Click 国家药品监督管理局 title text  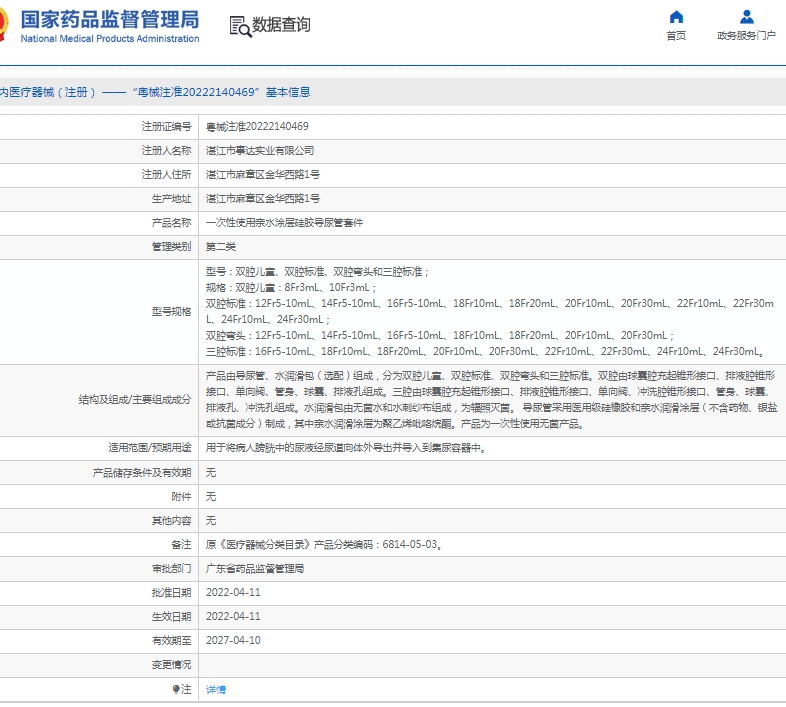click(x=110, y=20)
